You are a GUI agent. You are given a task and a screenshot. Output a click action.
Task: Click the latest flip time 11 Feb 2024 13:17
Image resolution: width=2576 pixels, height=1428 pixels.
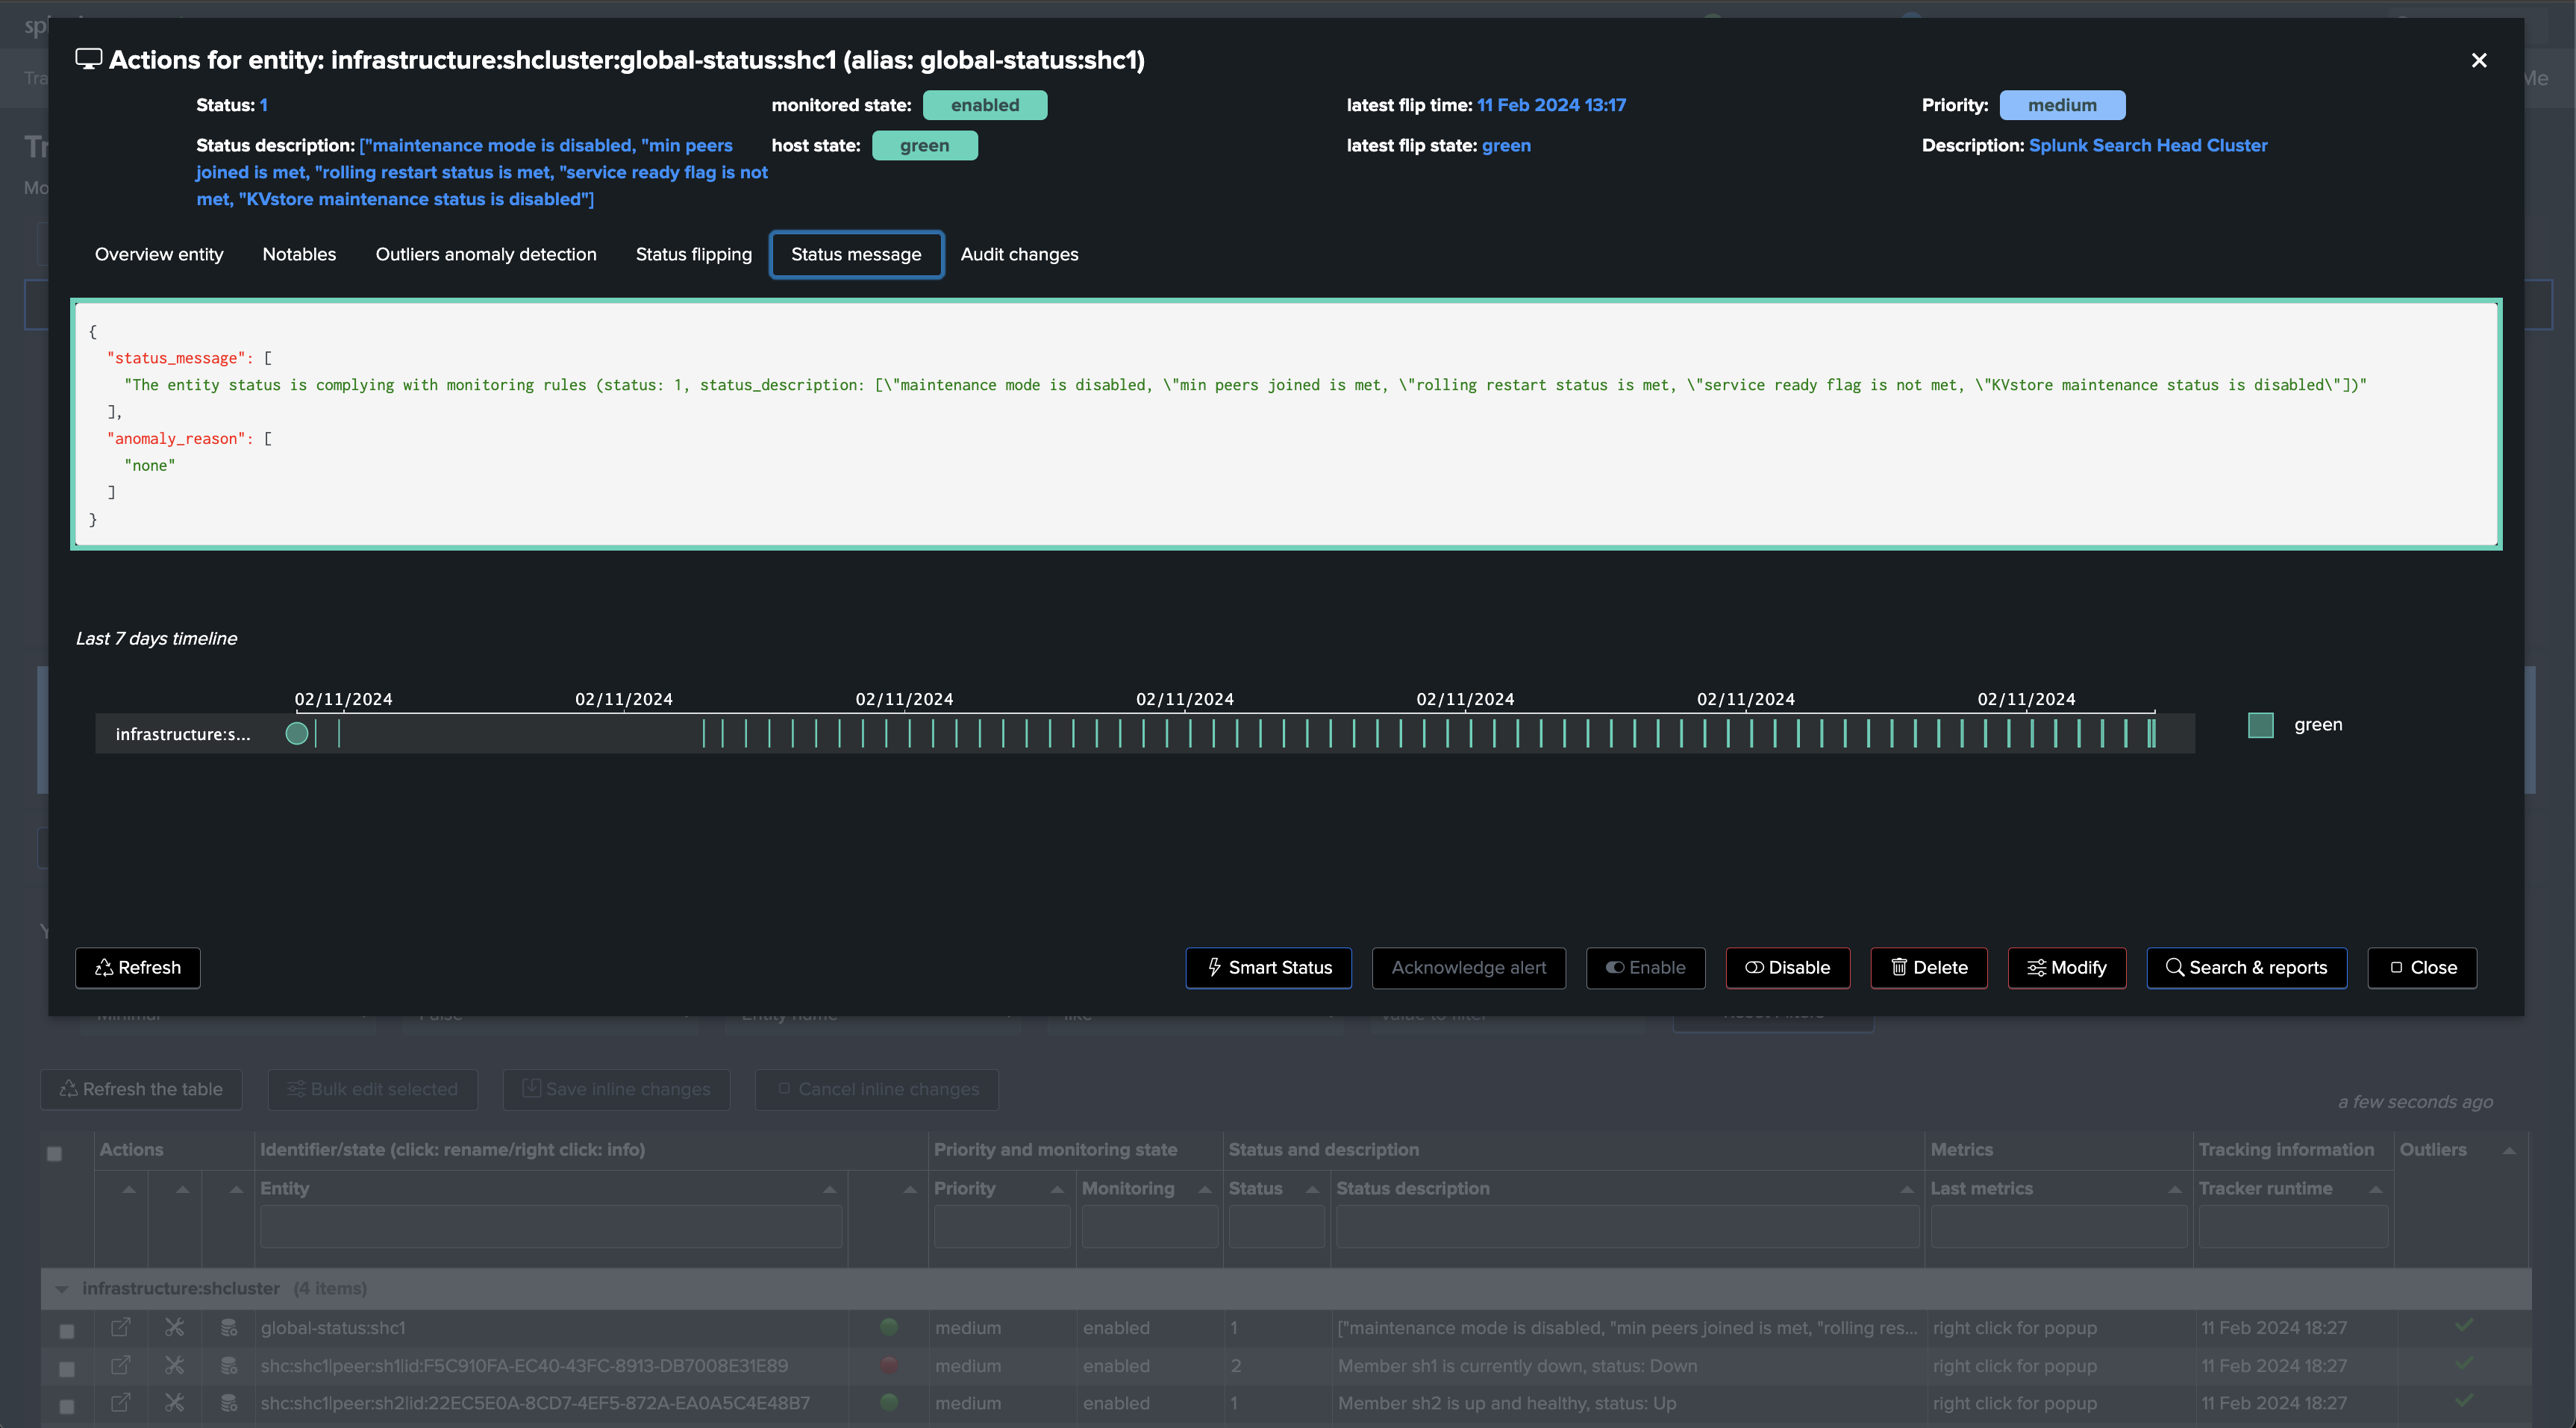click(x=1551, y=105)
